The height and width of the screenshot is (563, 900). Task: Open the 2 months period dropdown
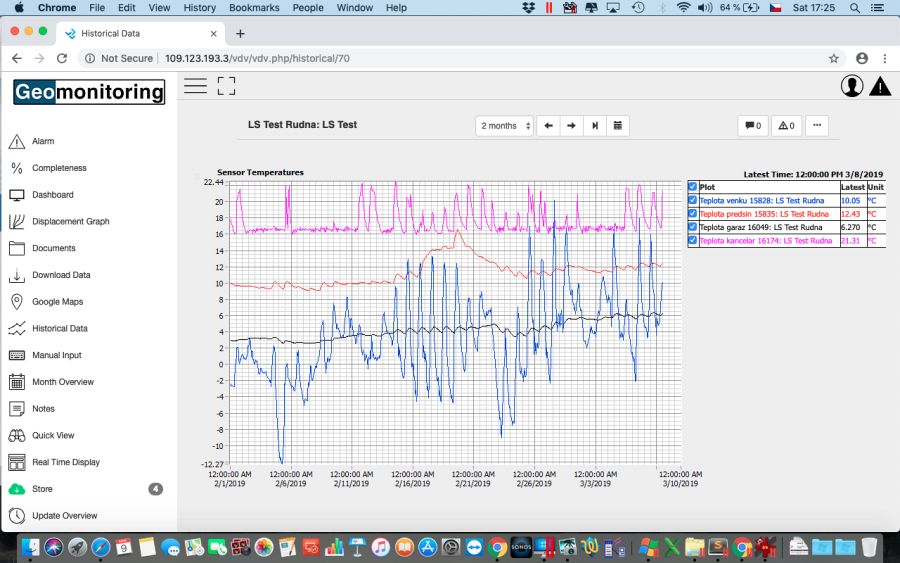coord(505,126)
